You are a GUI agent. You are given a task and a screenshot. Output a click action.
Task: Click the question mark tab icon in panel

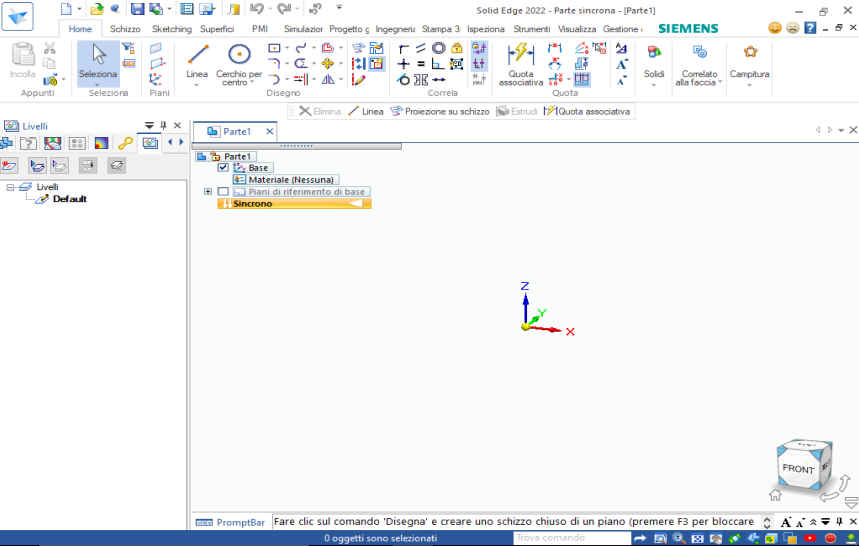(x=28, y=143)
